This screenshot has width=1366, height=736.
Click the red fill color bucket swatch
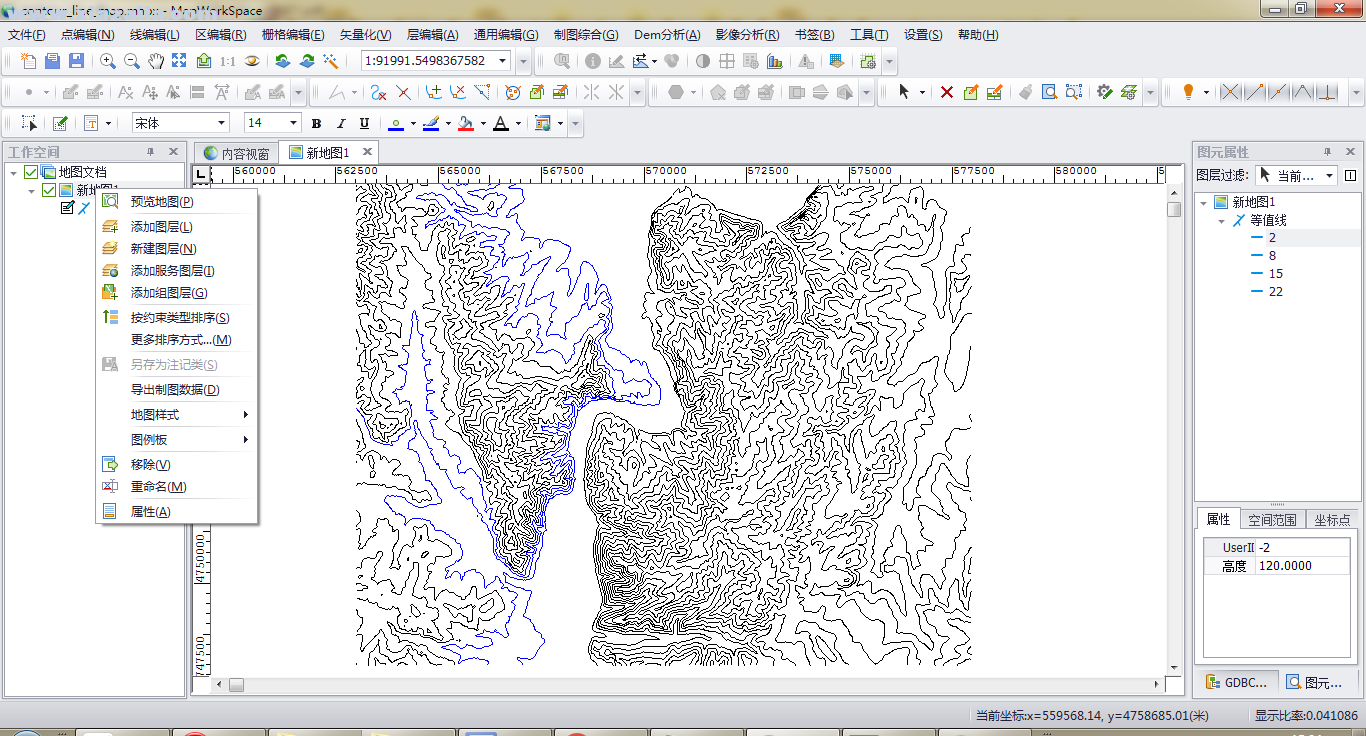click(x=465, y=124)
